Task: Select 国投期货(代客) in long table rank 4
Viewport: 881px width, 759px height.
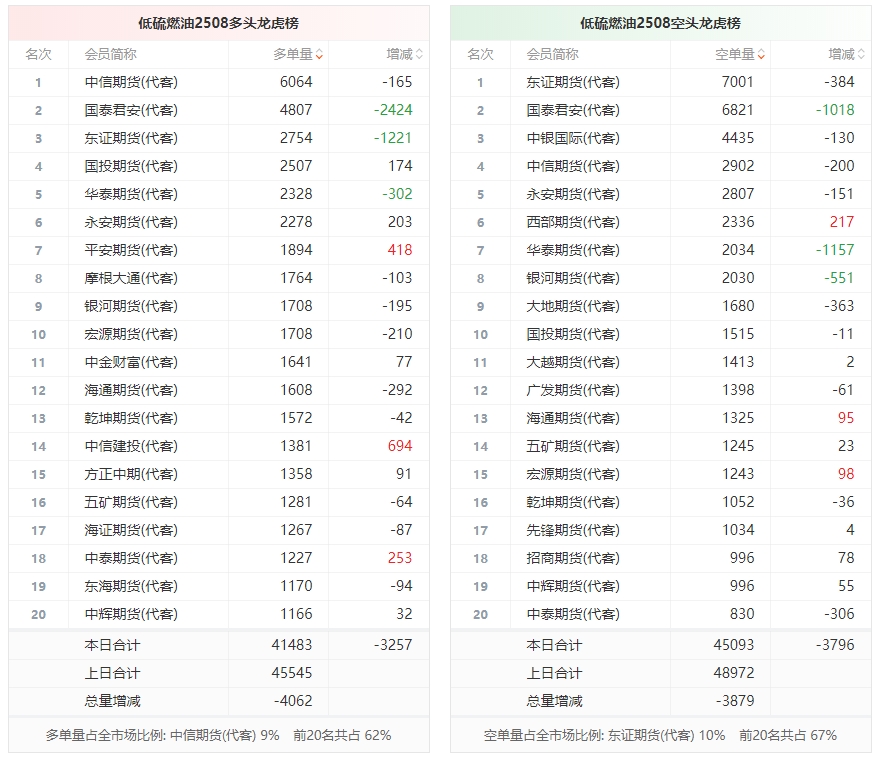Action: click(x=131, y=166)
